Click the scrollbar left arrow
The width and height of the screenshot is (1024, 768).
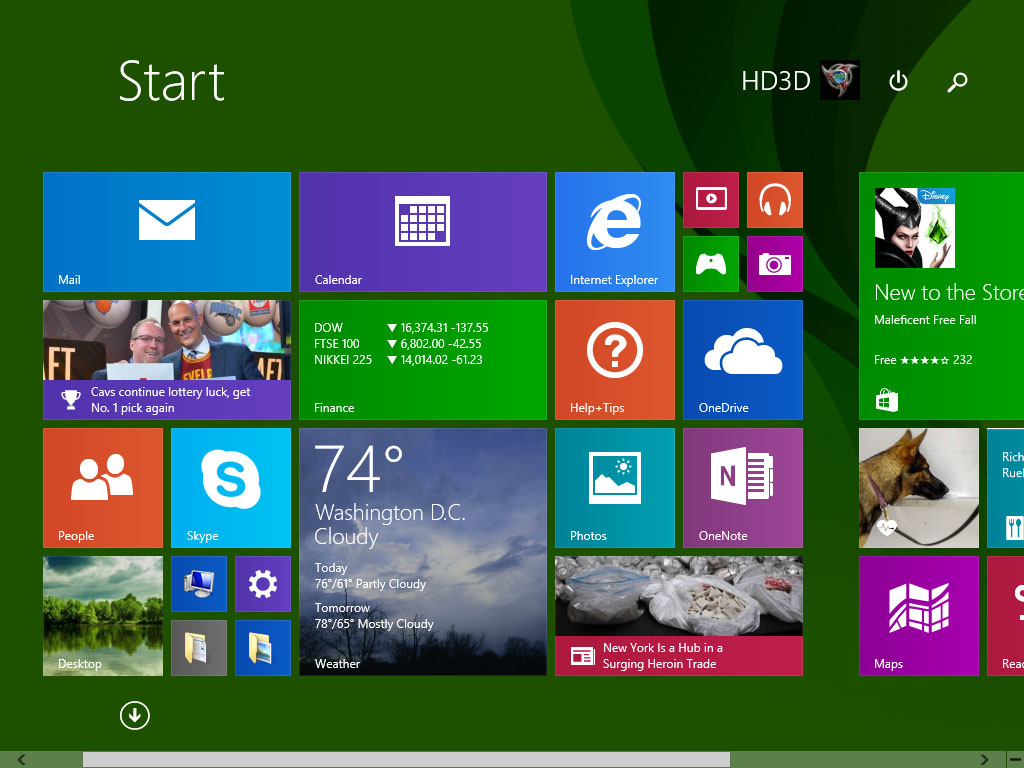point(22,760)
